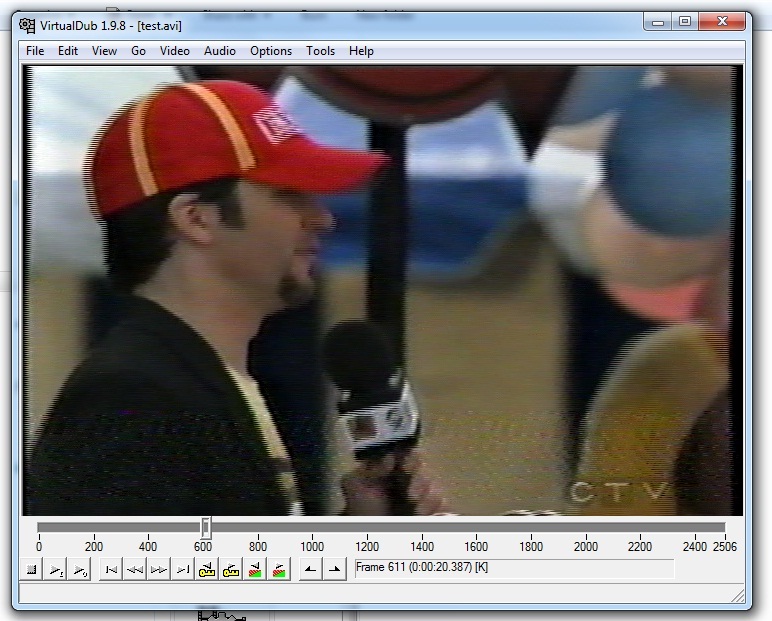Click the timeline position slider thumb

206,528
